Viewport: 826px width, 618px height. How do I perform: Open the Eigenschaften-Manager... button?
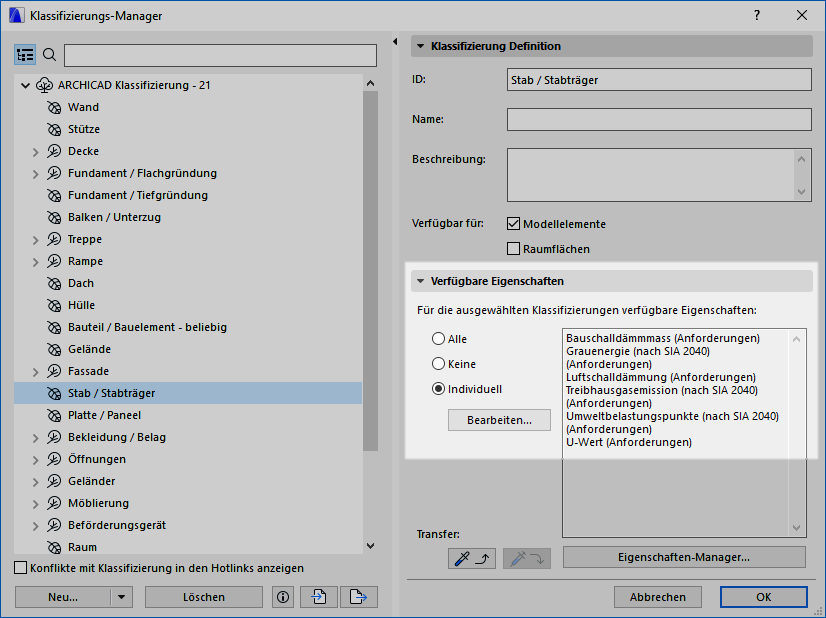(x=684, y=557)
